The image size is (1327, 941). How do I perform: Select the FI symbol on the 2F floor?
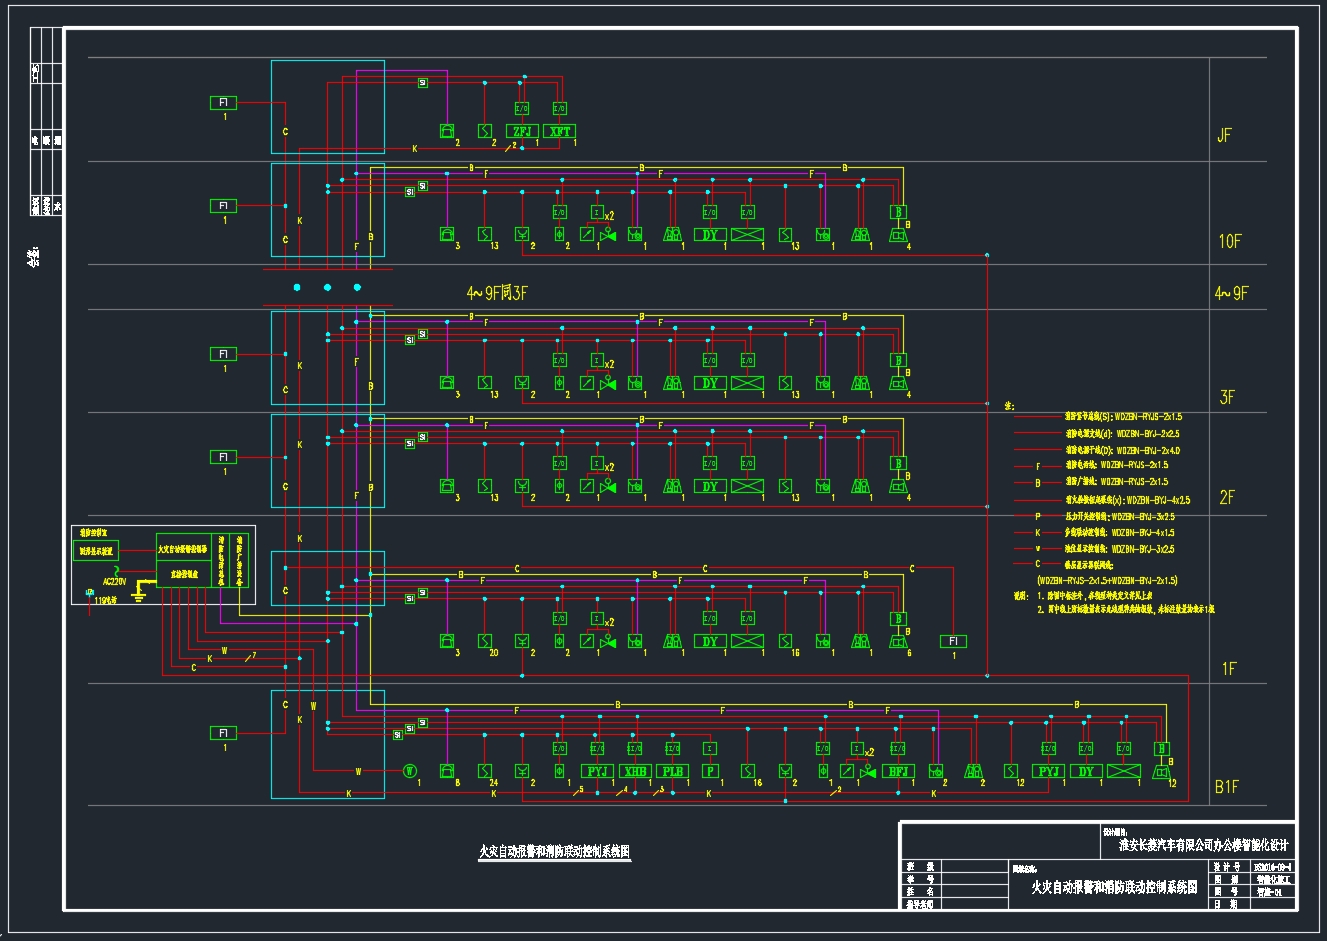click(x=224, y=457)
